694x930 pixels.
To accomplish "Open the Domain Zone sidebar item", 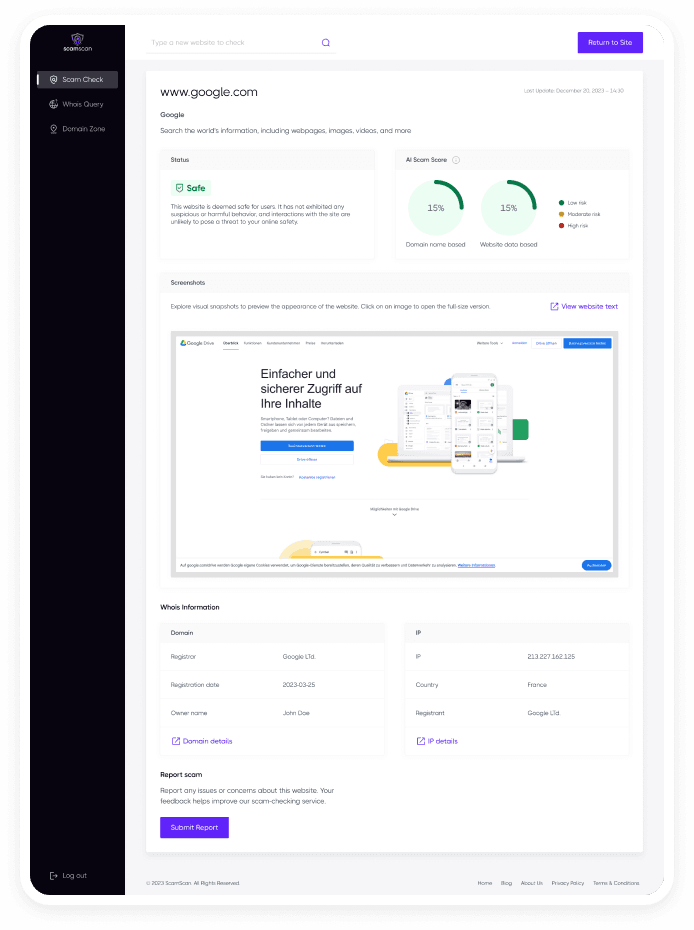I will coord(77,129).
